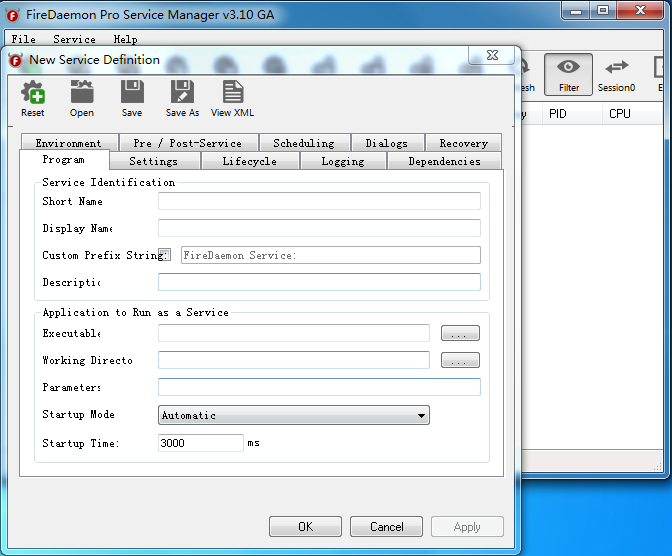Select the Program tab

coord(64,159)
